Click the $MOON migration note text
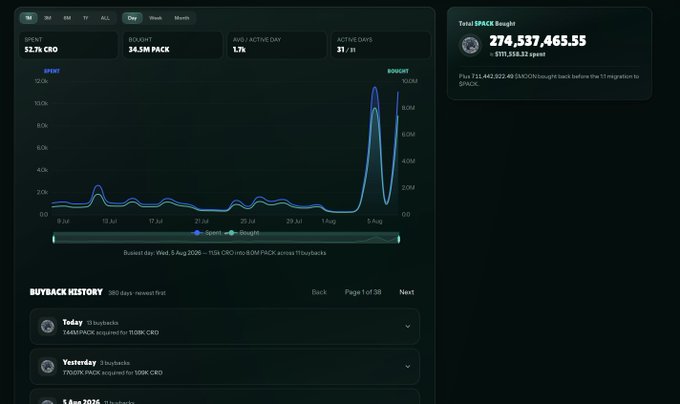This screenshot has height=404, width=680. click(549, 80)
